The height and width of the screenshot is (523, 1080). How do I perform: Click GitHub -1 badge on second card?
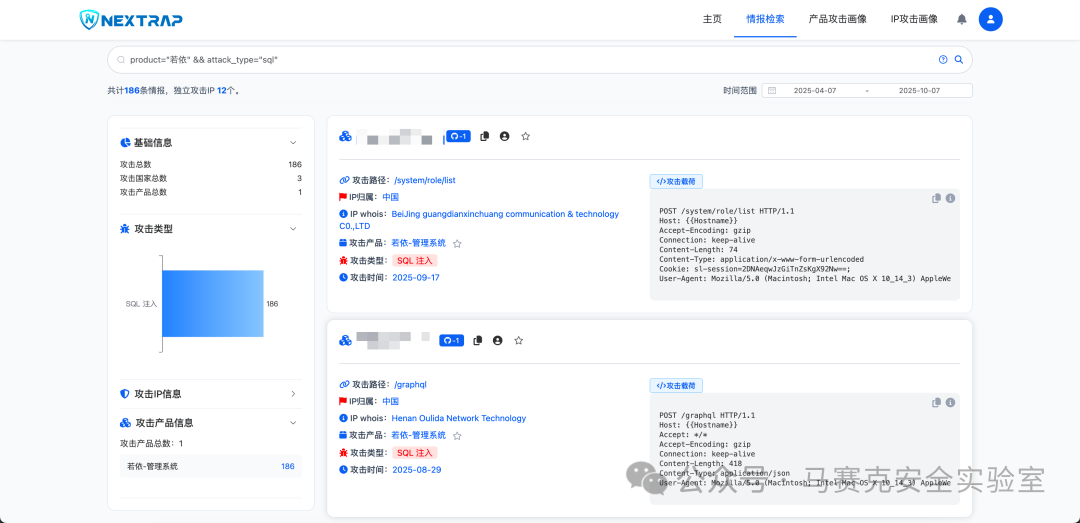[451, 340]
